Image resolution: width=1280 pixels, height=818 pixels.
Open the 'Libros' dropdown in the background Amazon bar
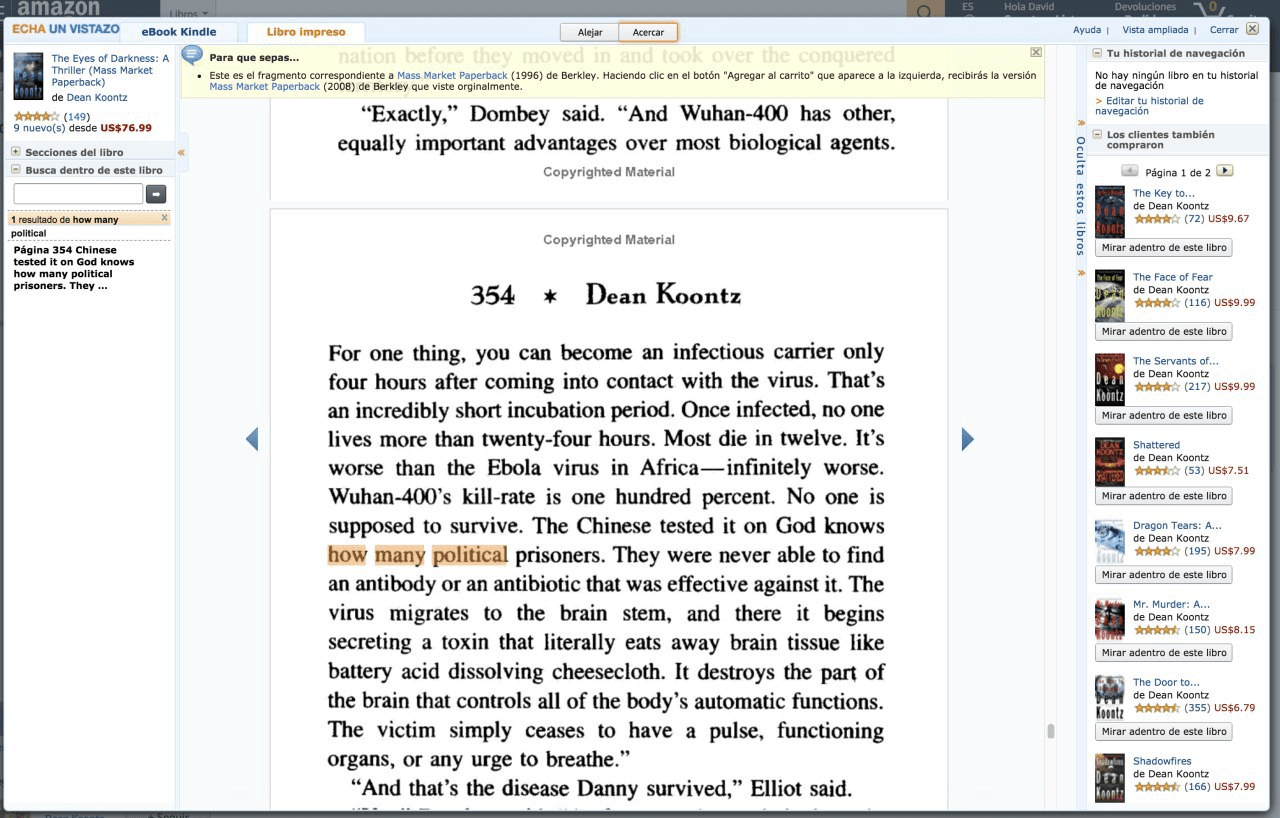[189, 13]
